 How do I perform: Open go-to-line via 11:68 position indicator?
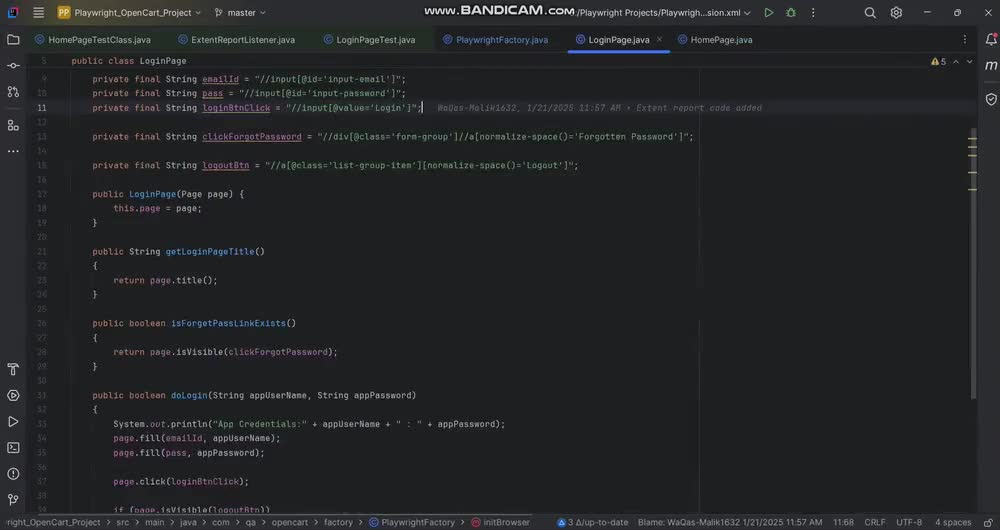[843, 522]
